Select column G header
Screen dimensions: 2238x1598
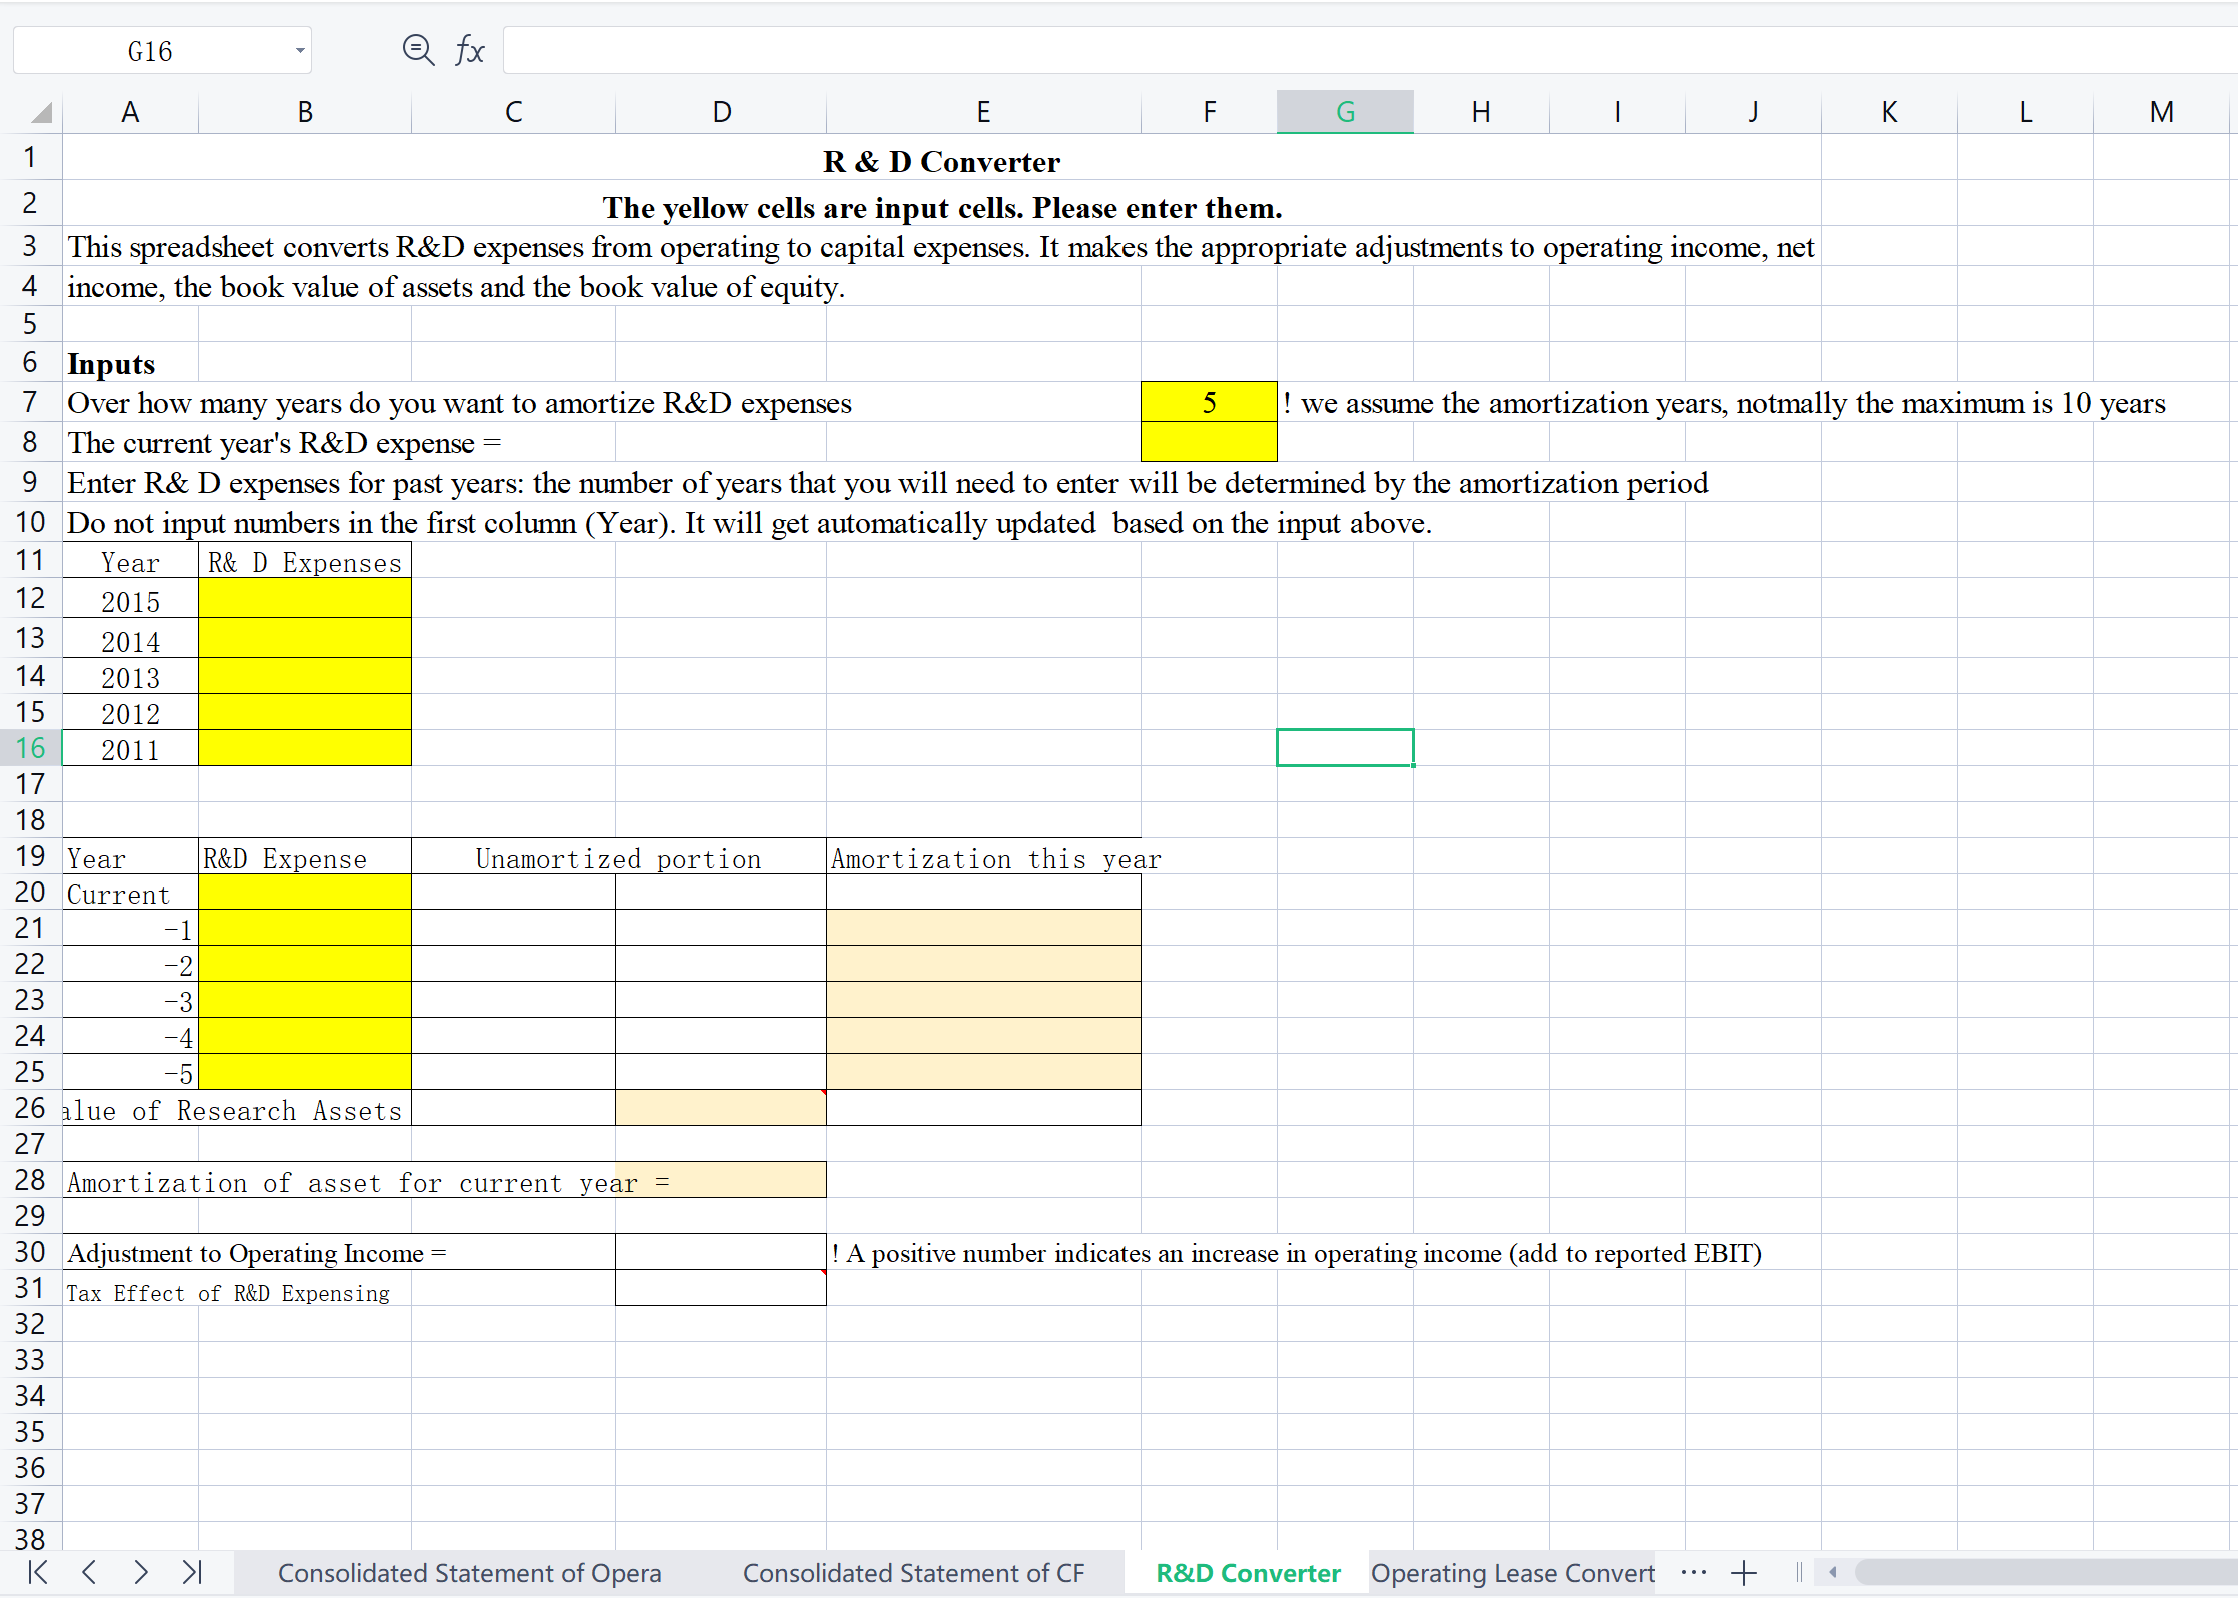tap(1345, 112)
